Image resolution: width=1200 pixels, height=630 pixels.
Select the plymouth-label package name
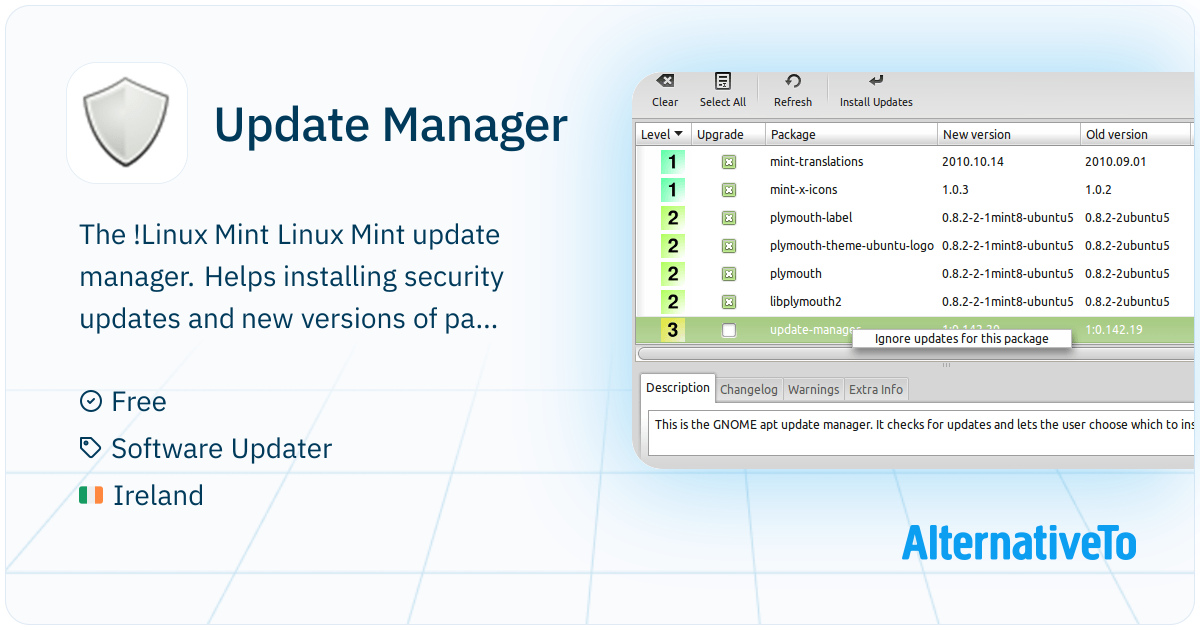pyautogui.click(x=811, y=218)
